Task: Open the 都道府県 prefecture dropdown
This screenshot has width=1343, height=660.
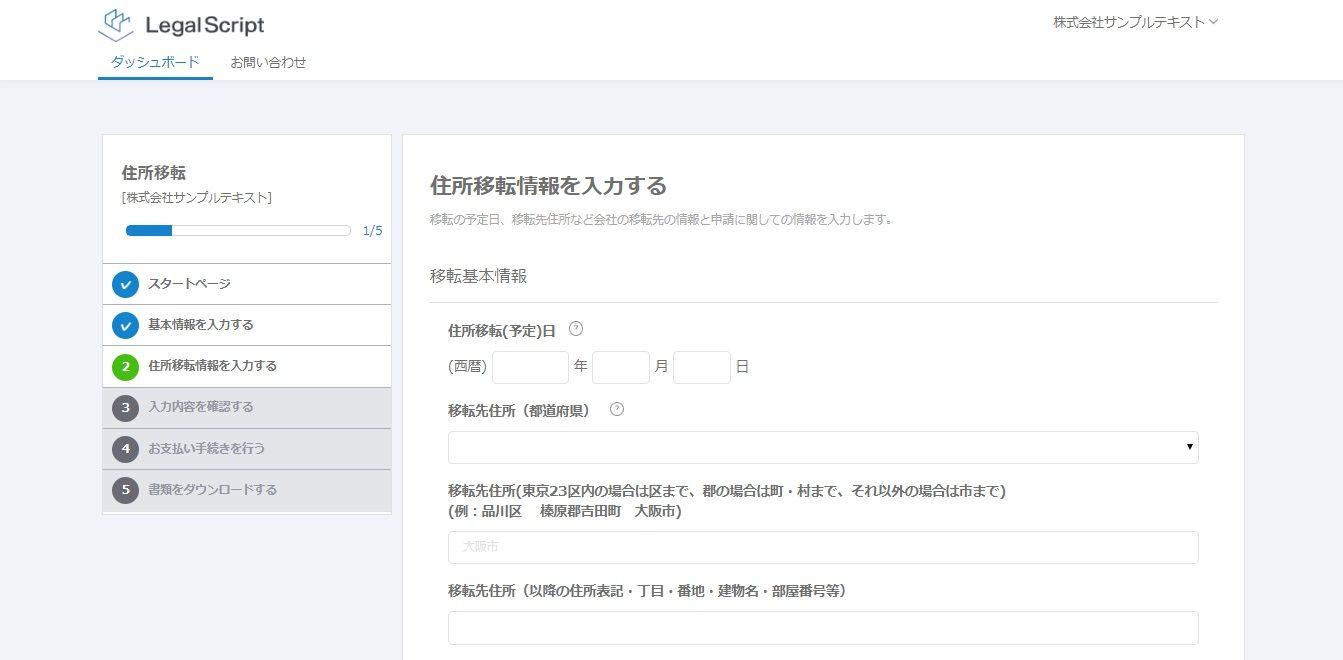Action: [822, 447]
